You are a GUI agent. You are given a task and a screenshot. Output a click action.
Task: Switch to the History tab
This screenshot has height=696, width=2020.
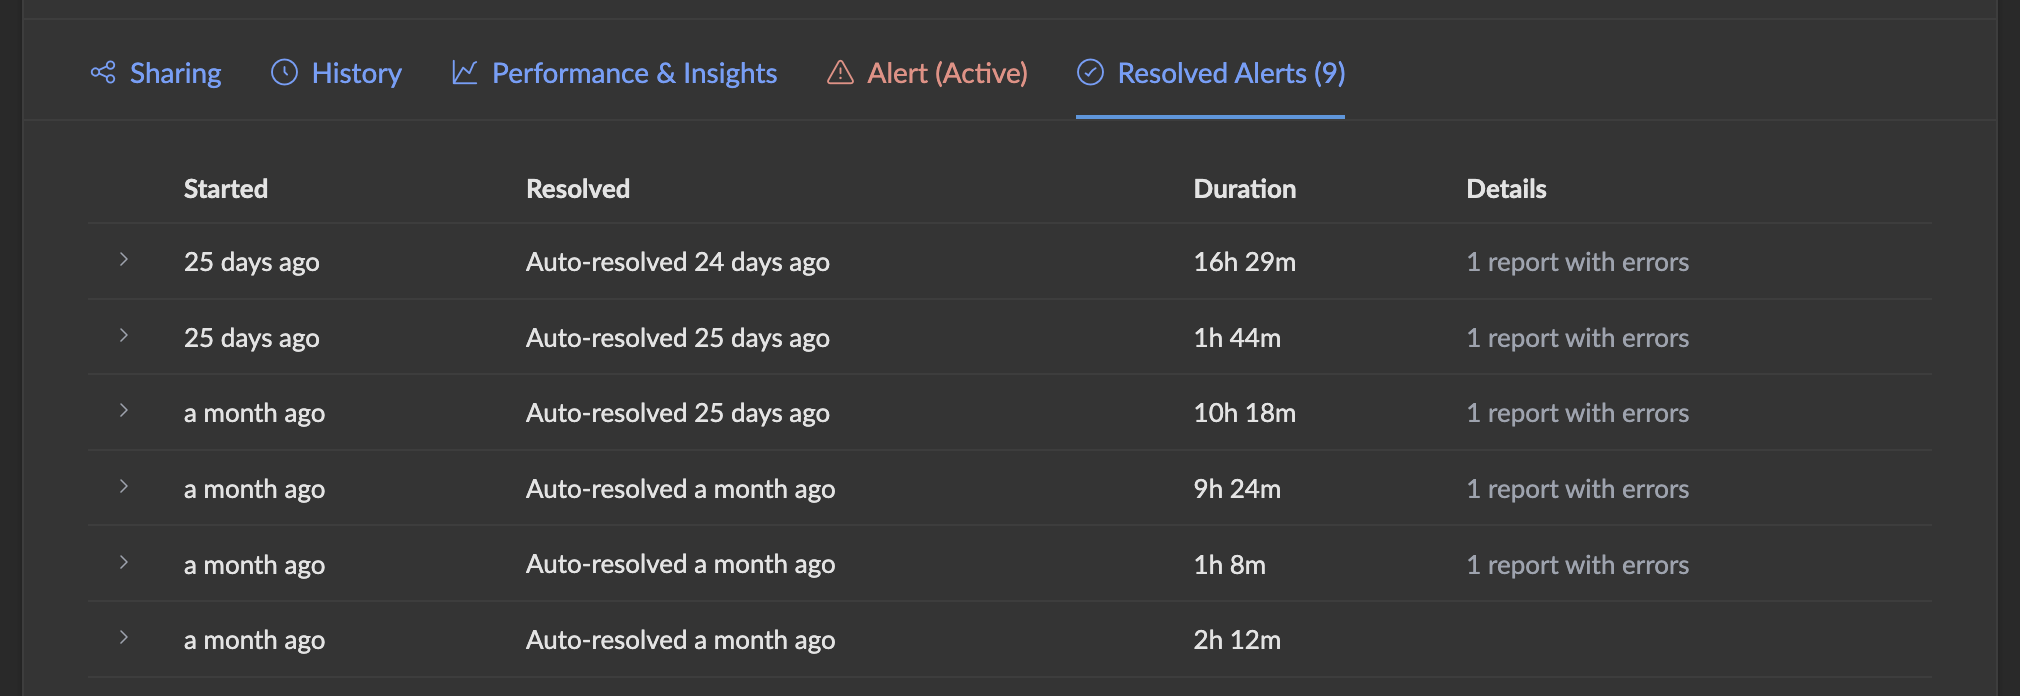pos(337,73)
